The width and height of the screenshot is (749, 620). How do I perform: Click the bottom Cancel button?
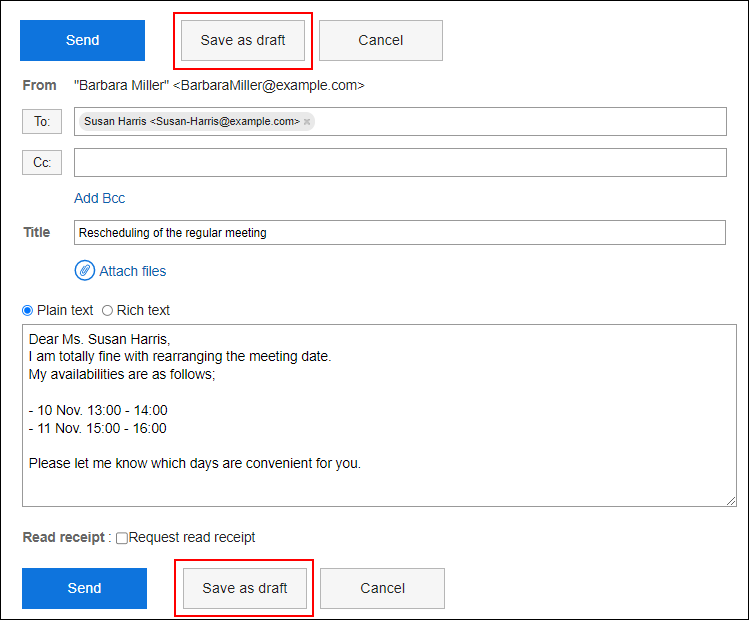point(382,588)
